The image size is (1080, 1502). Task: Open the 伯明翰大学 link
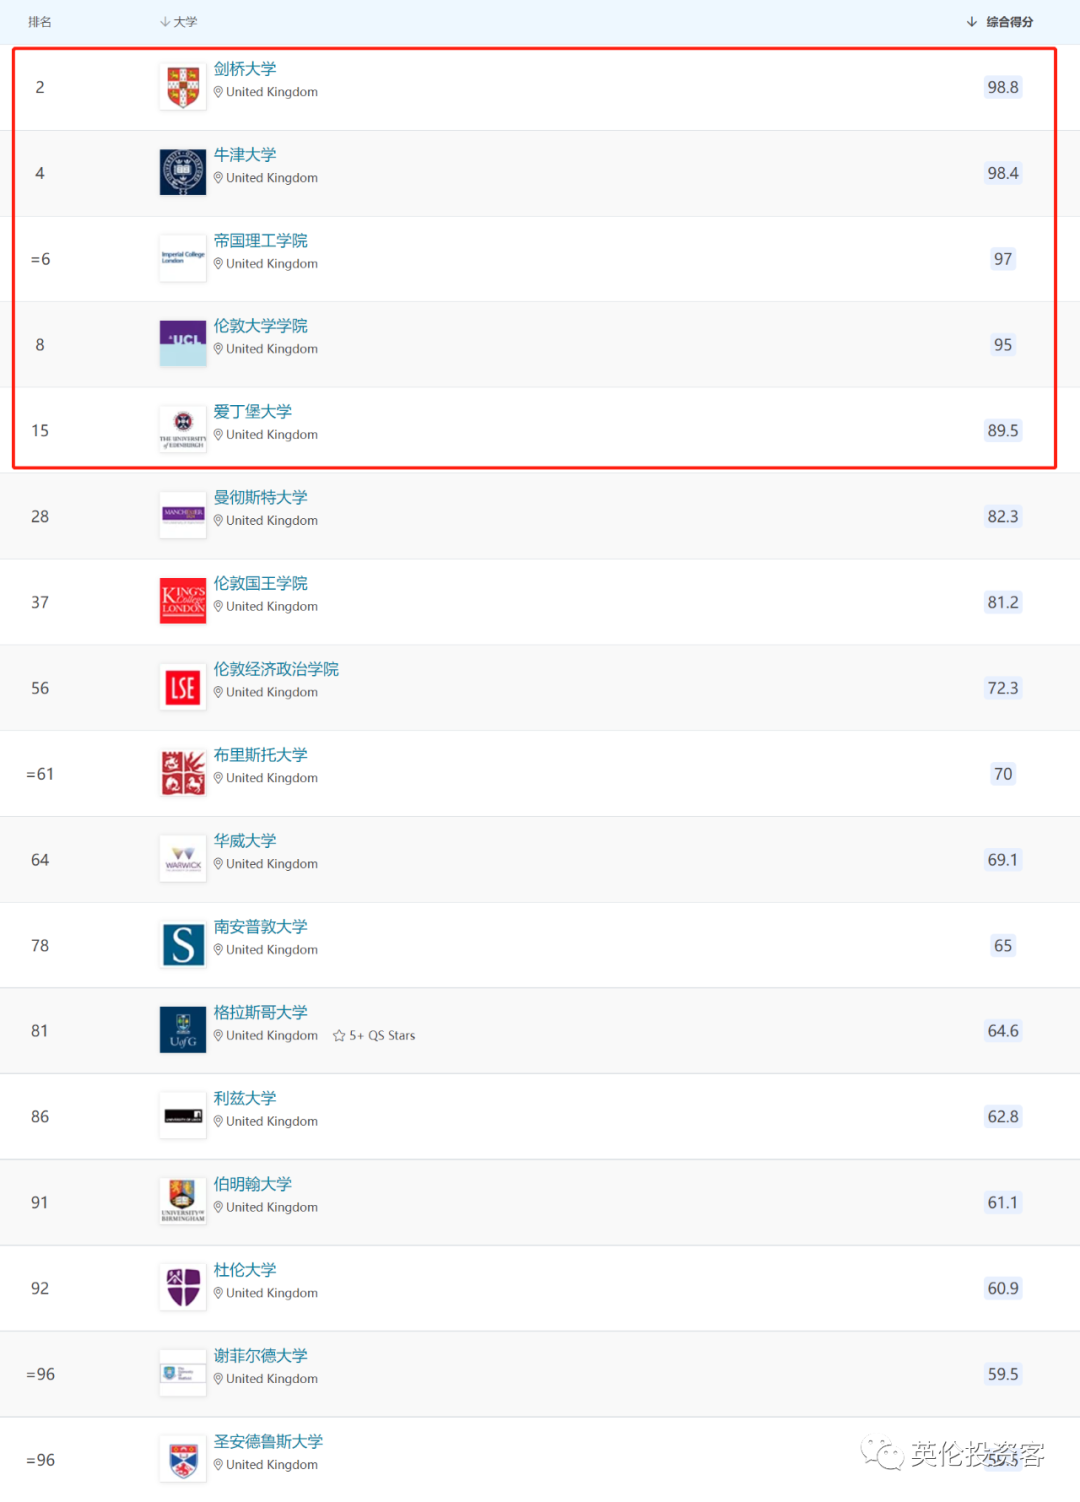coord(253,1184)
